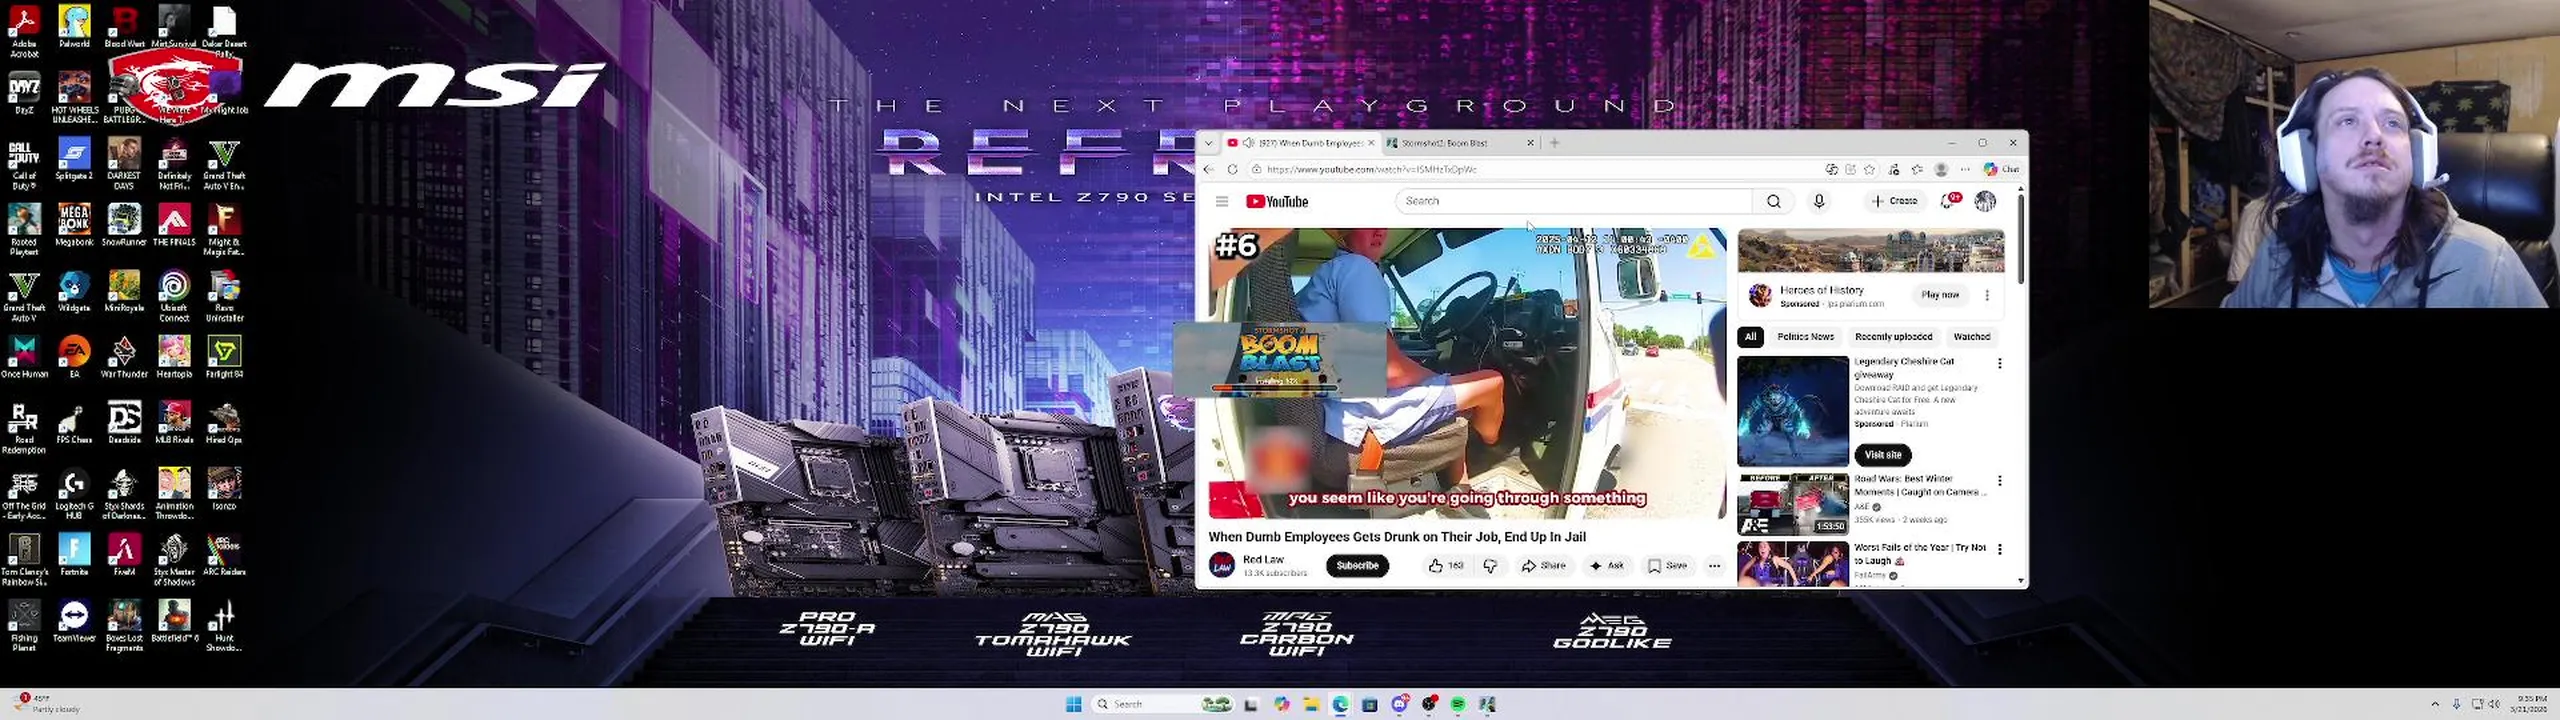Switch to Stormshot2 Boom Blast tab
Image resolution: width=2560 pixels, height=720 pixels.
point(1460,143)
